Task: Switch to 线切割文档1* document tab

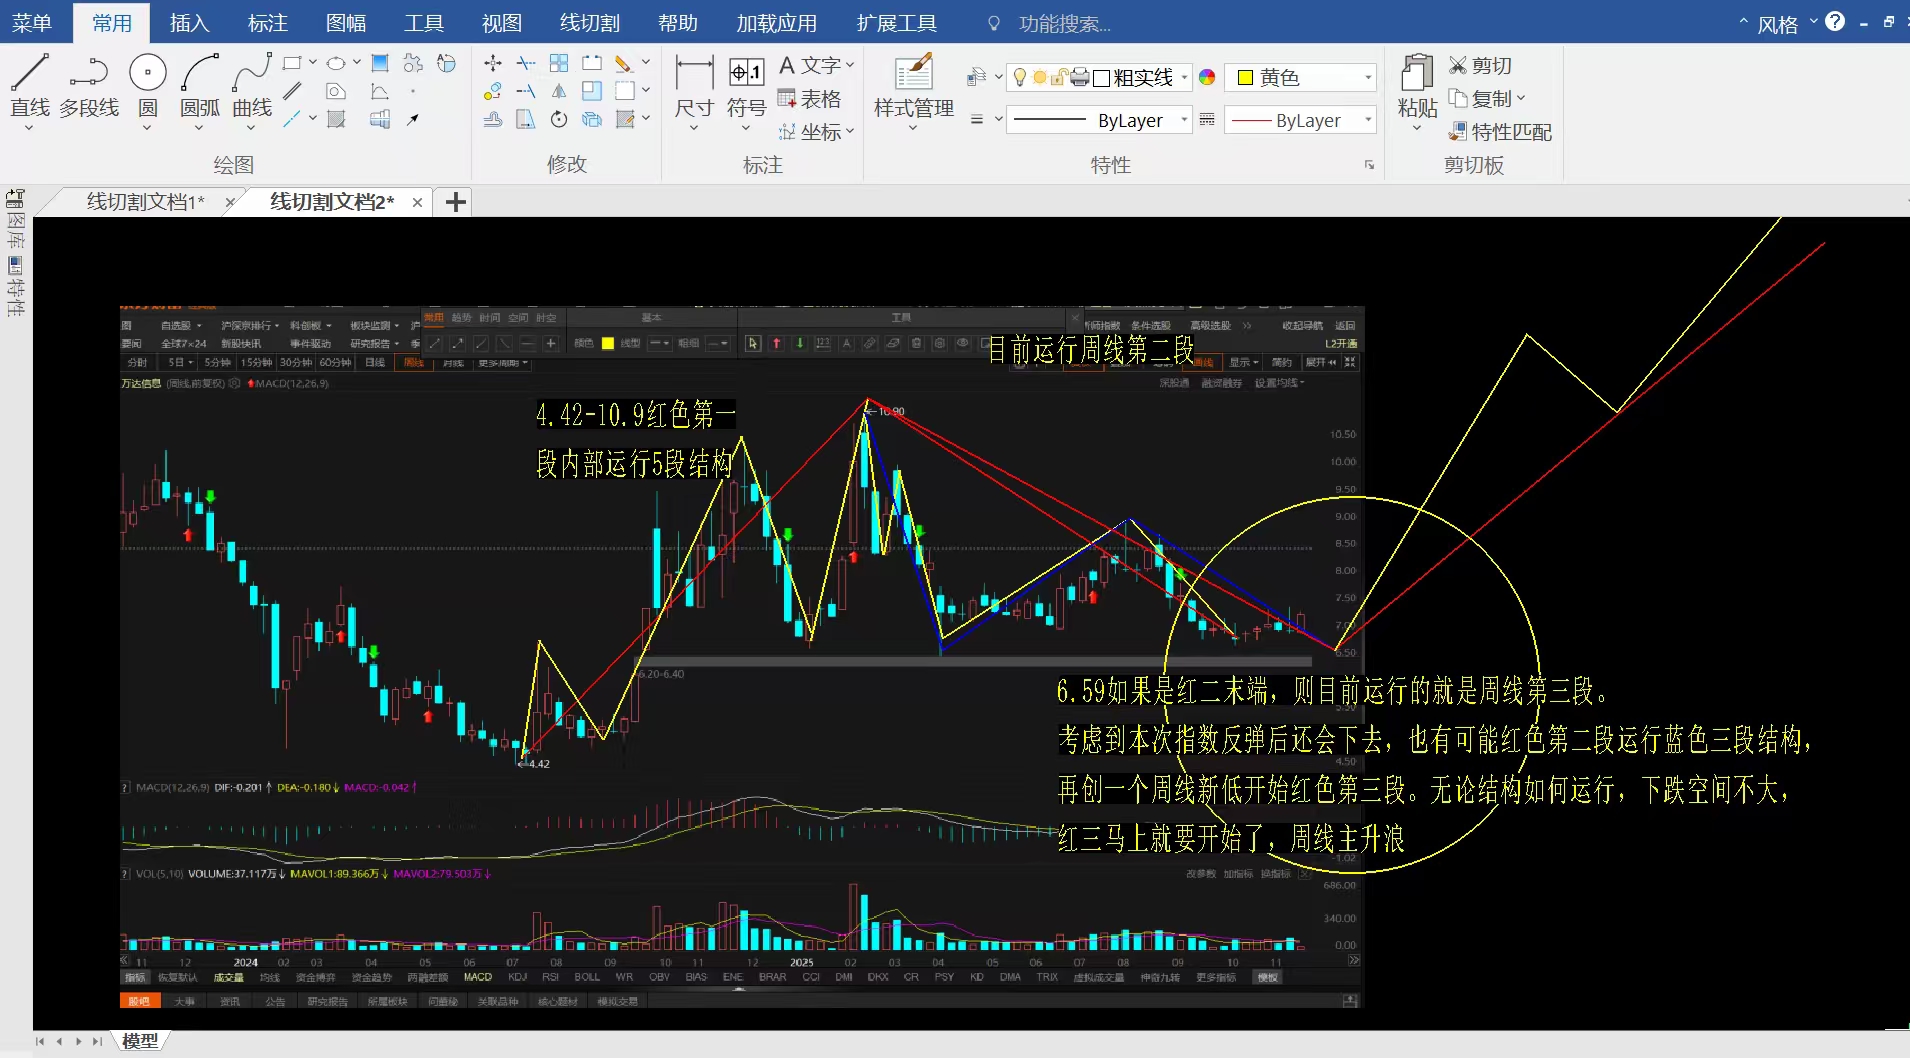Action: [x=146, y=202]
